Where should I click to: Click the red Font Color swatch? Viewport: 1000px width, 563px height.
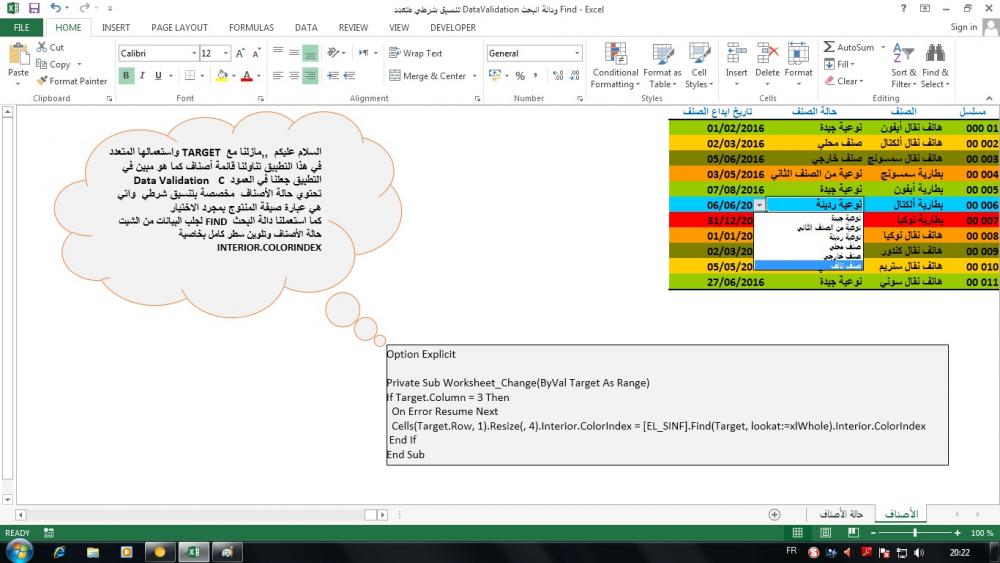pos(246,76)
